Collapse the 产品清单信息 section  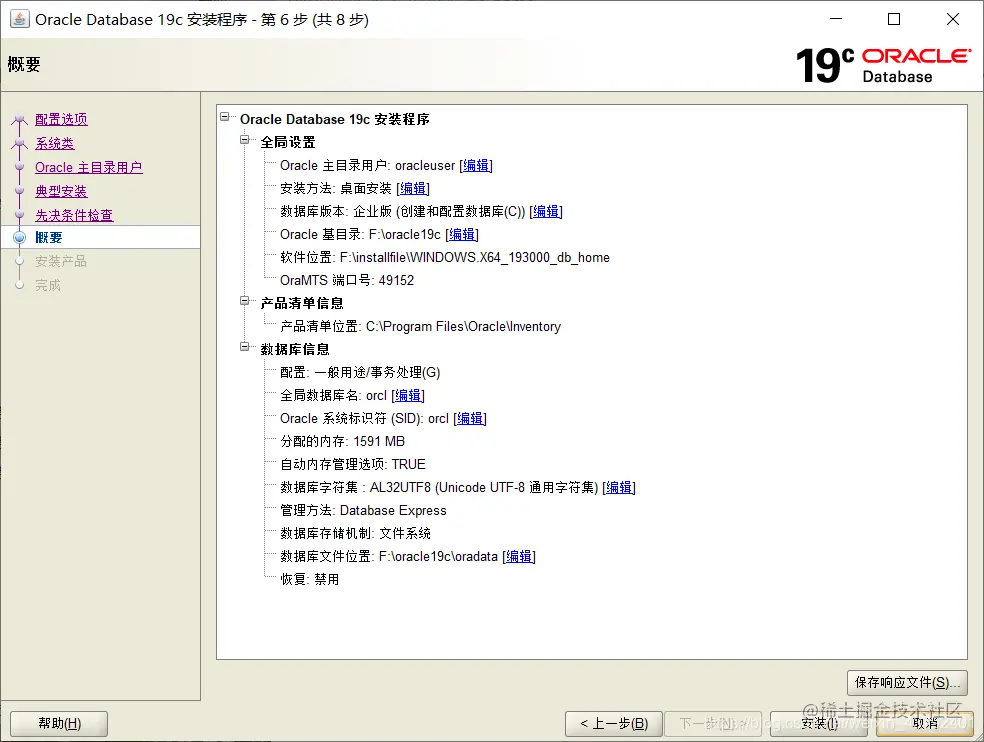tap(243, 302)
